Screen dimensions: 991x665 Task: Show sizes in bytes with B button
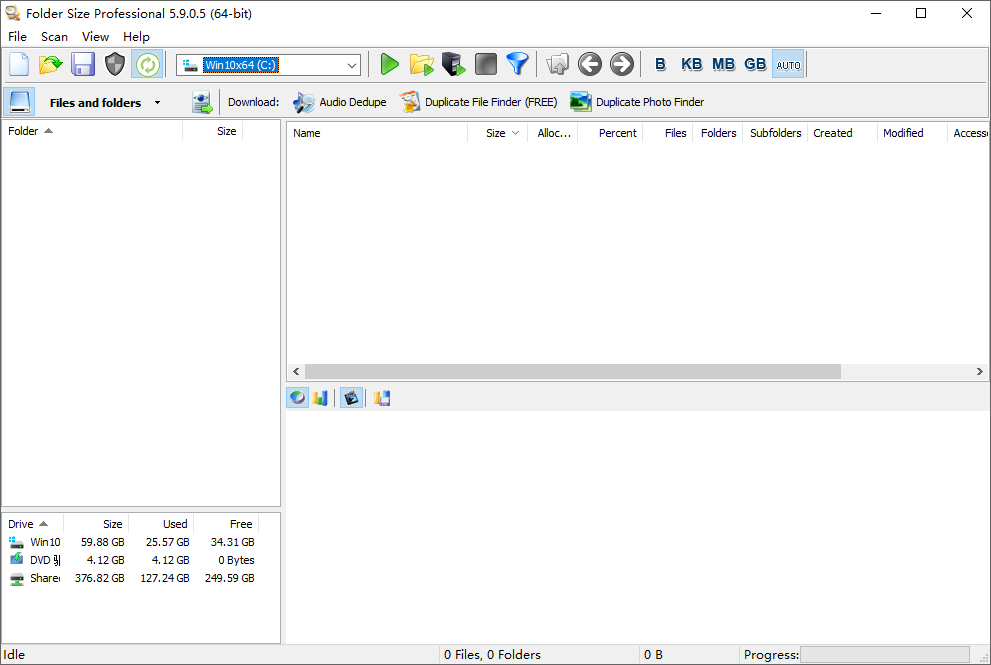(660, 64)
